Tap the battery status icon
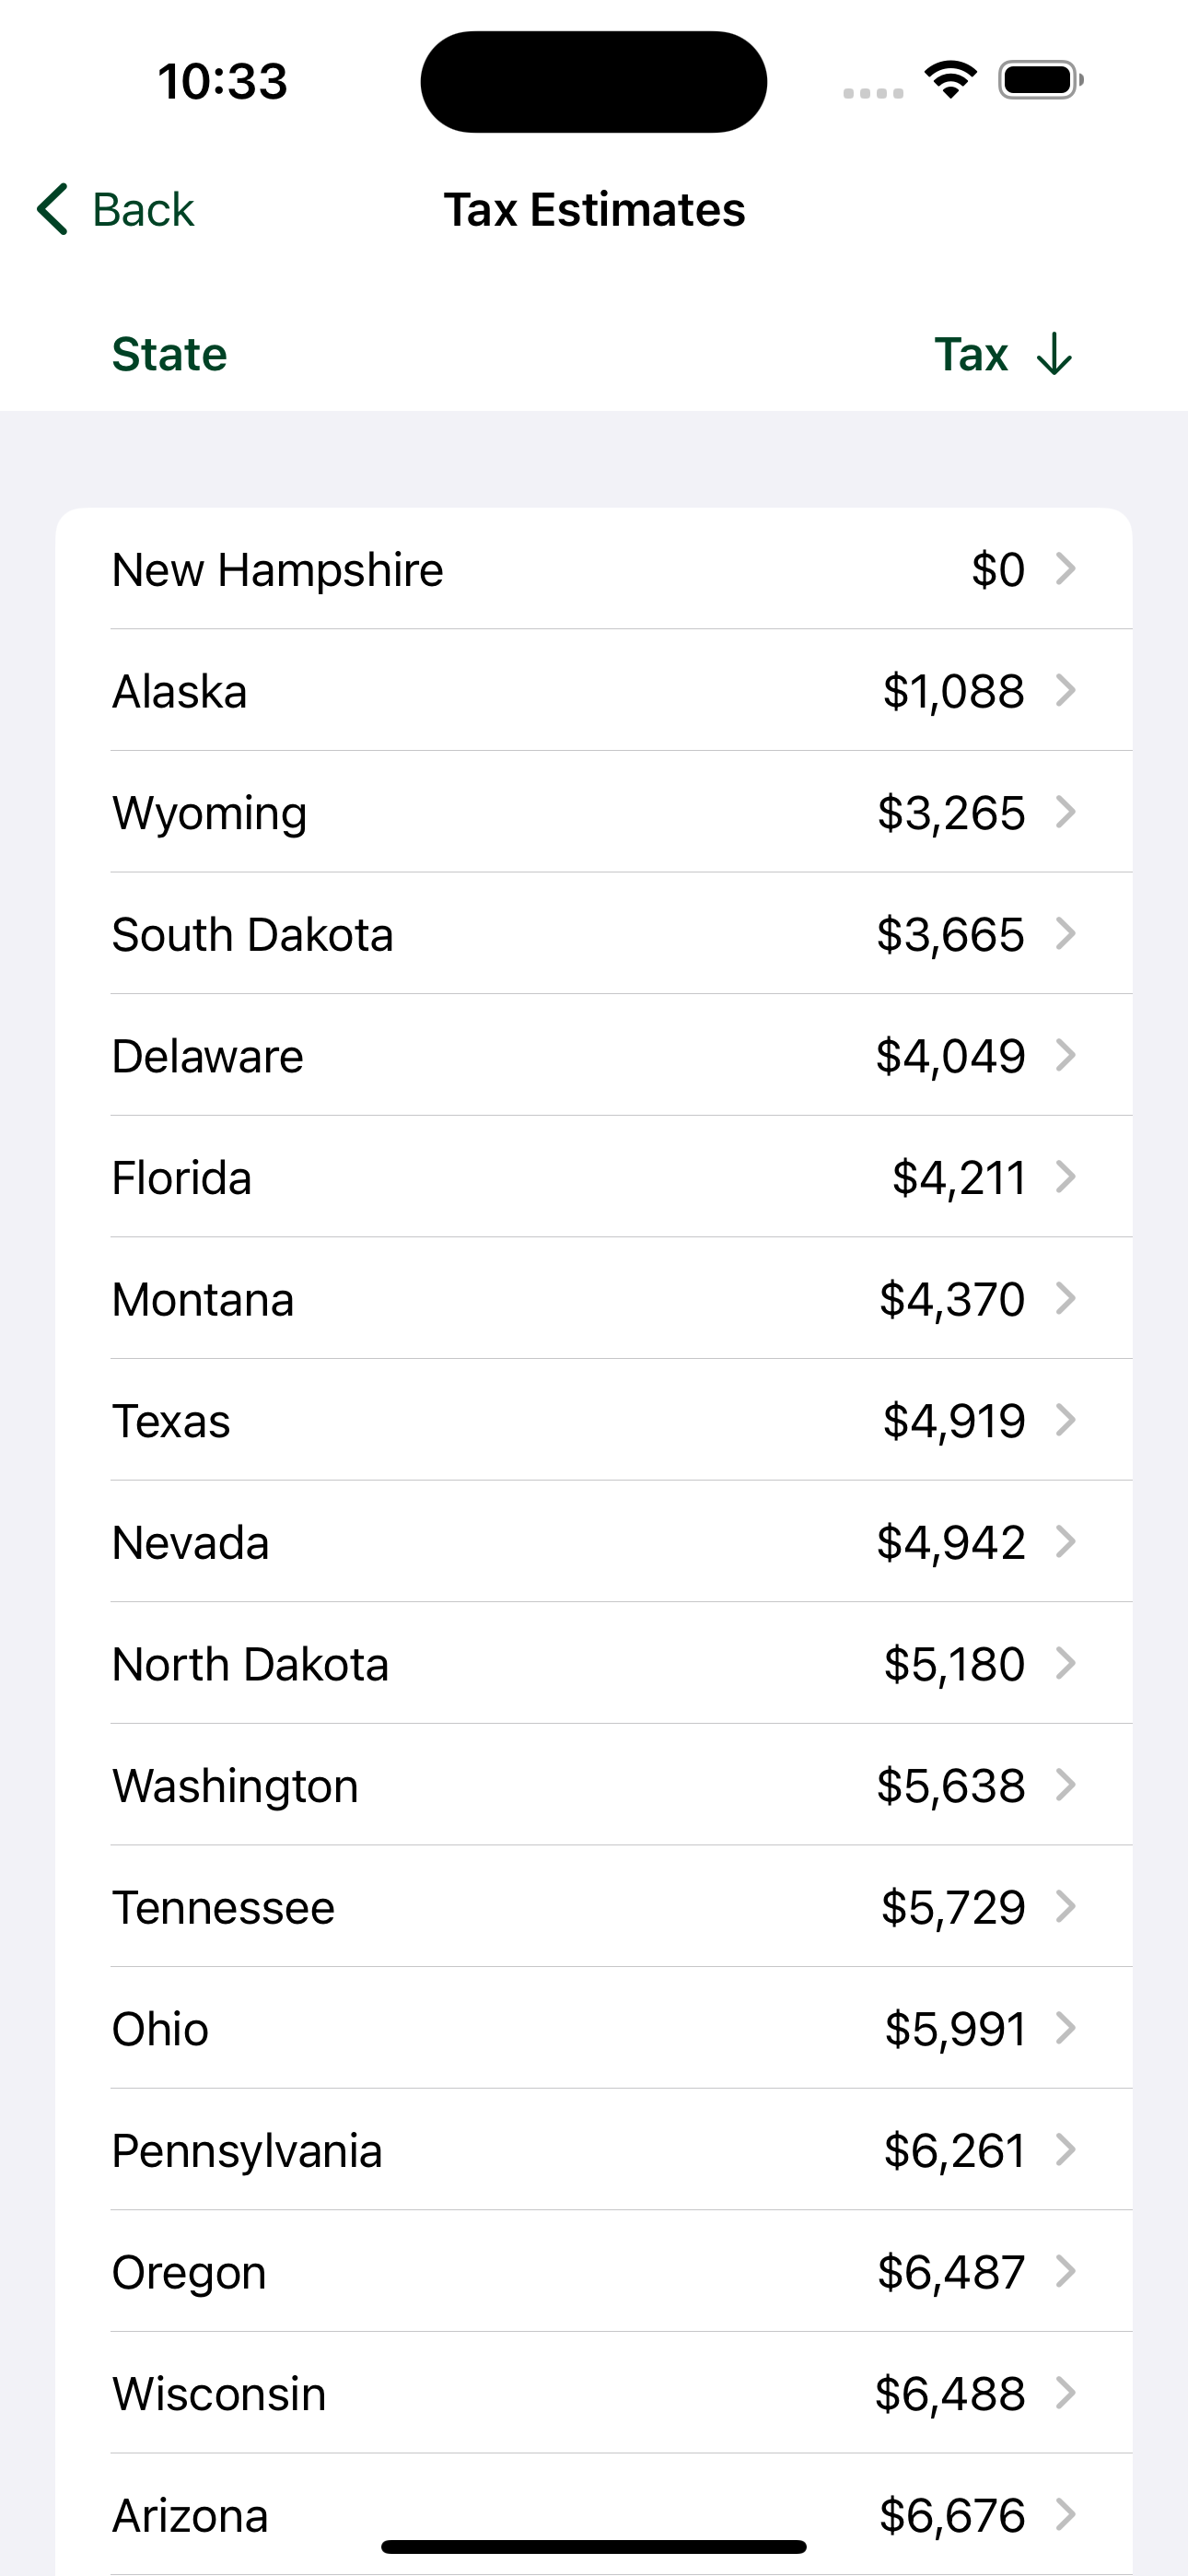 pos(1041,80)
